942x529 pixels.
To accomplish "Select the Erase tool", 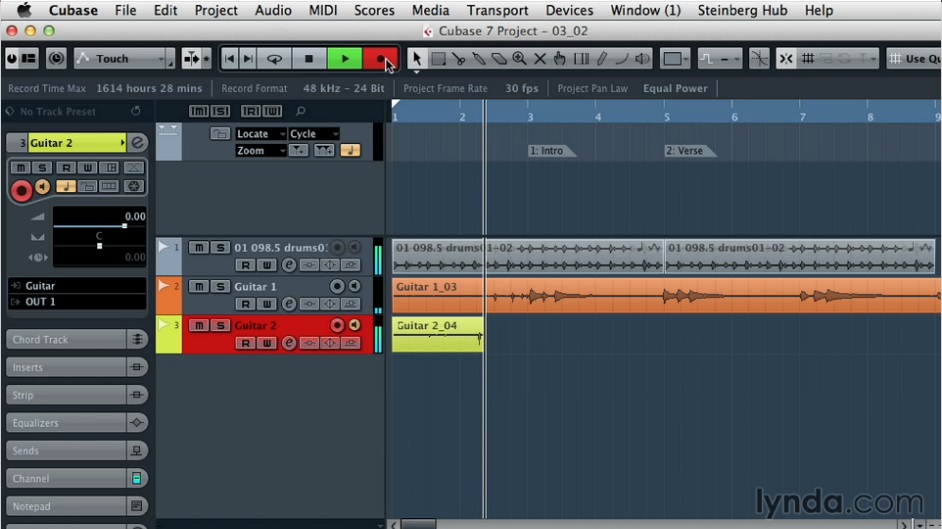I will 499,59.
